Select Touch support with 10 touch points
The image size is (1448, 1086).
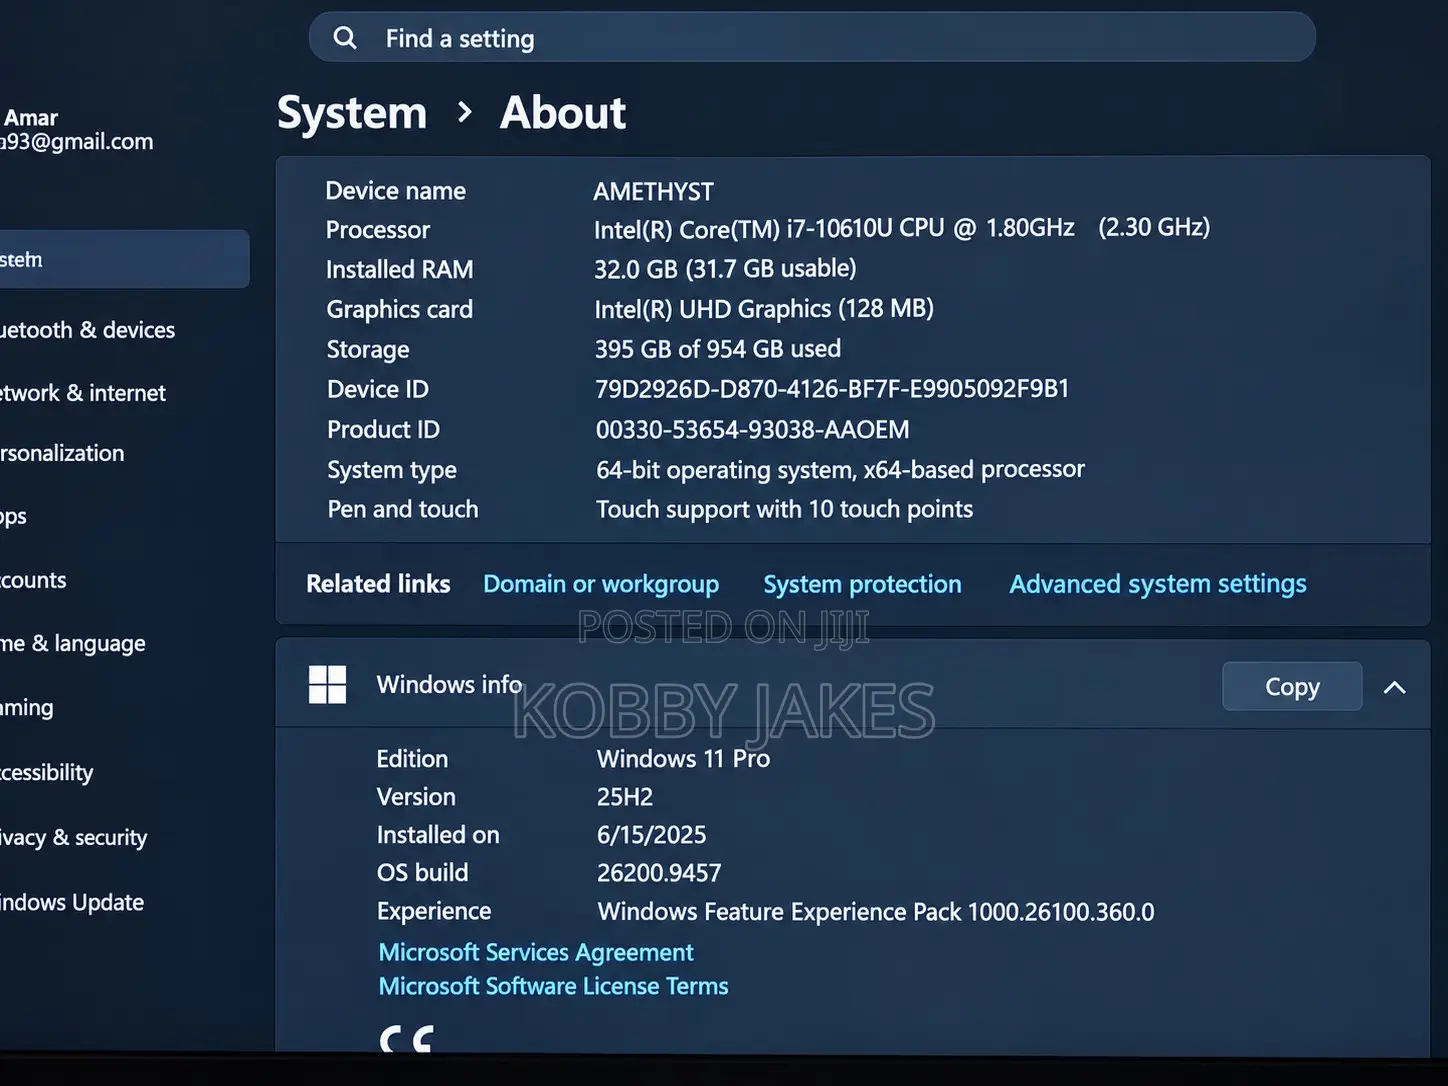[x=785, y=509]
